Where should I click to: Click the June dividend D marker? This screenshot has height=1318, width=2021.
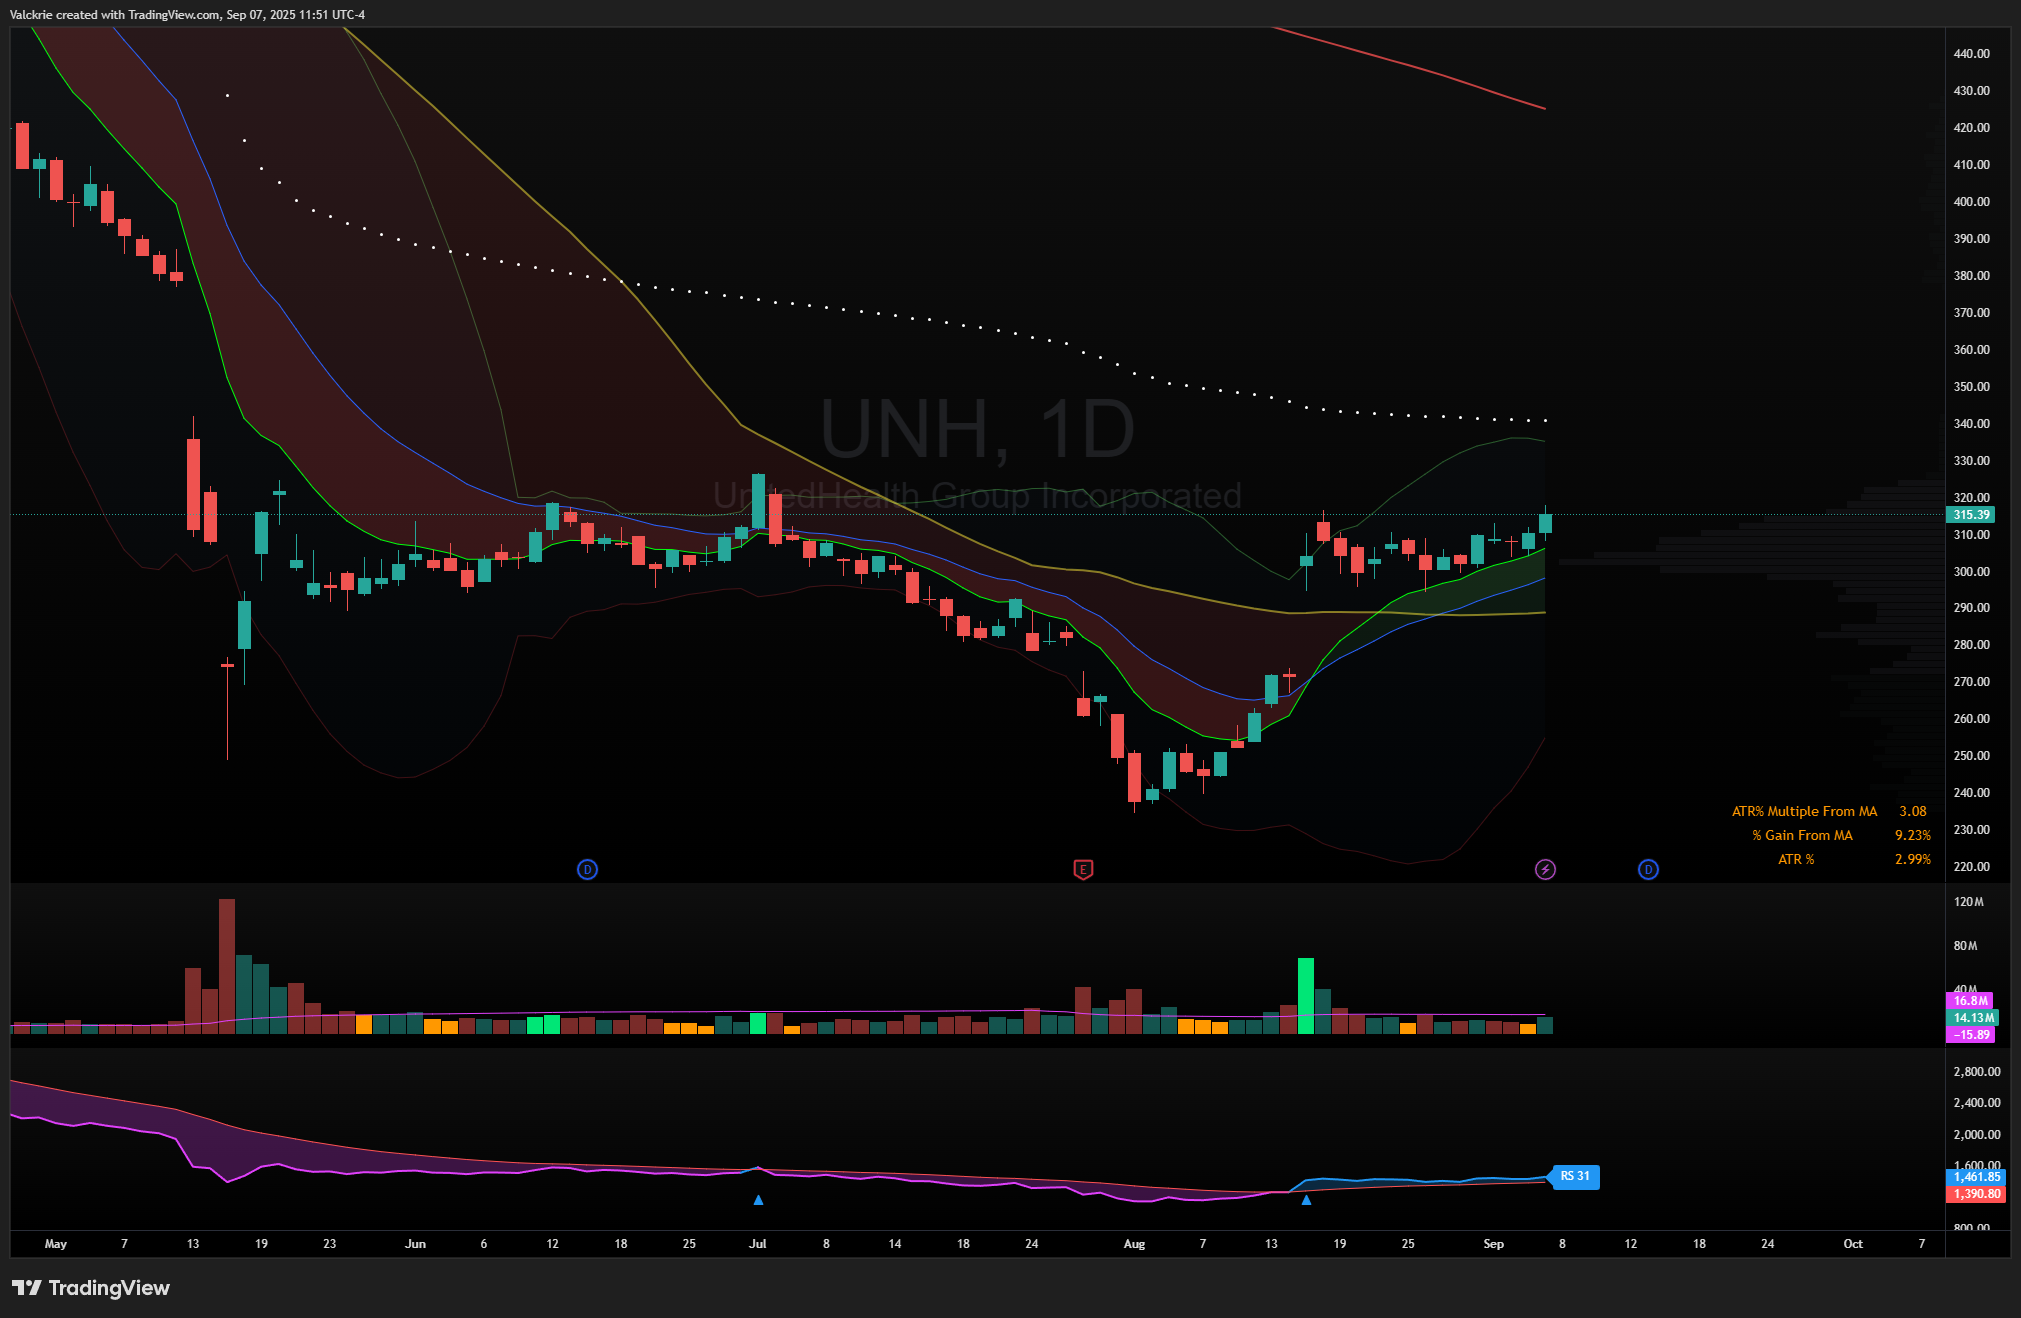pos(587,869)
